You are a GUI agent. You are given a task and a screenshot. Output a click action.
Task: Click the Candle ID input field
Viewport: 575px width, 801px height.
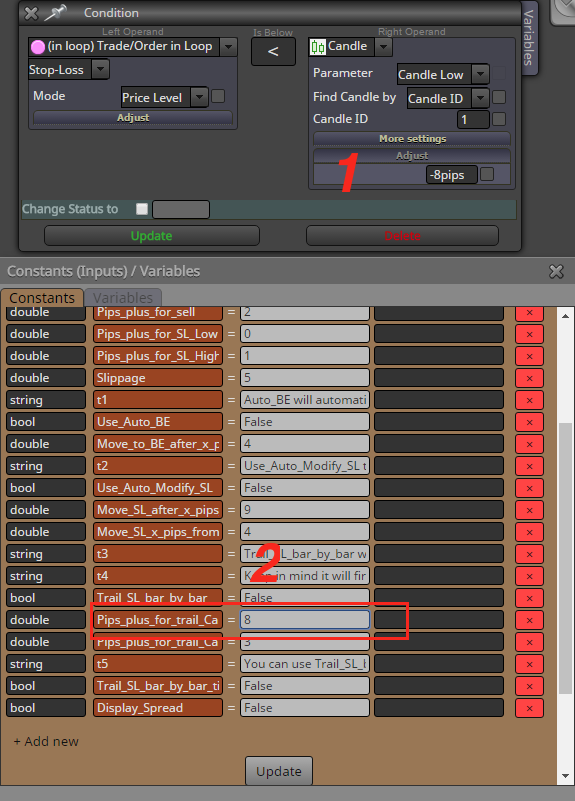pos(473,120)
